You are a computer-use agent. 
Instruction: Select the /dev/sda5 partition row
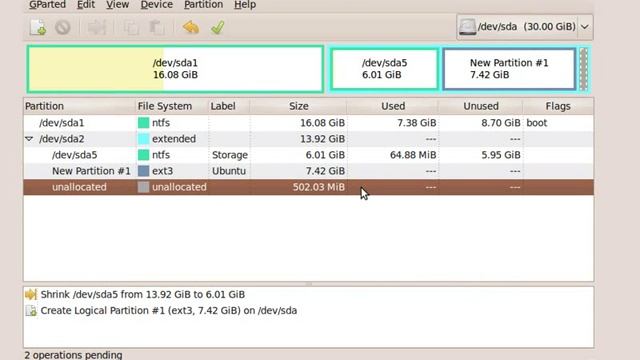coord(309,155)
